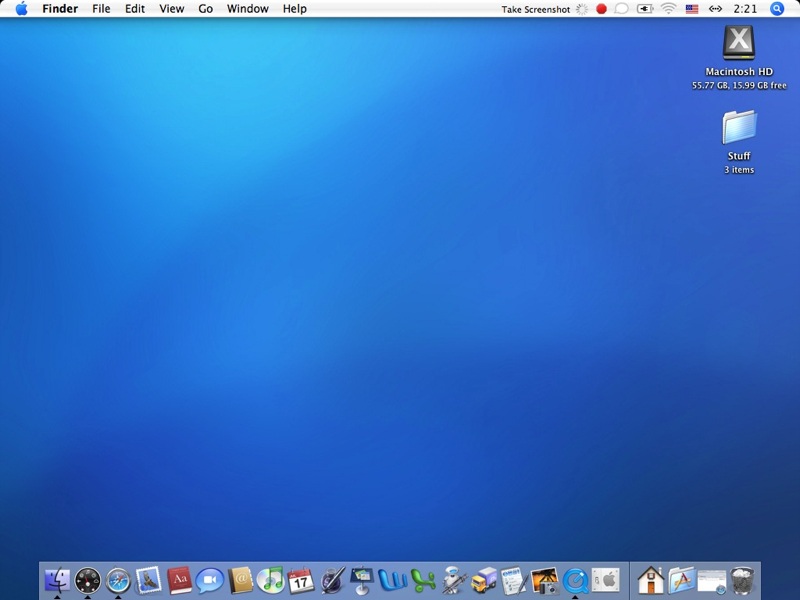This screenshot has height=600, width=800.
Task: Launch iTunes from the Dock
Action: (x=270, y=580)
